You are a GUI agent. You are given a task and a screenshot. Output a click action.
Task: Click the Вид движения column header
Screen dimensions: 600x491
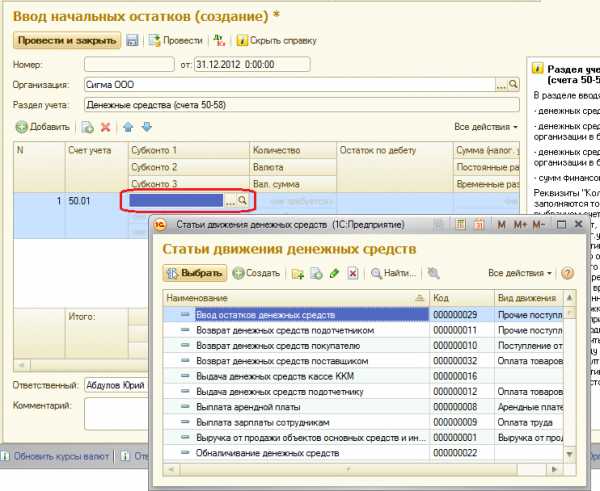pyautogui.click(x=529, y=298)
